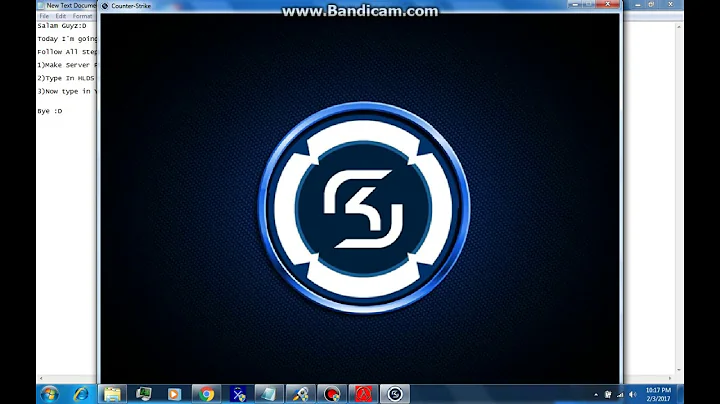Click the blue shielded taskbar icon
720x404 pixels.
pos(238,394)
